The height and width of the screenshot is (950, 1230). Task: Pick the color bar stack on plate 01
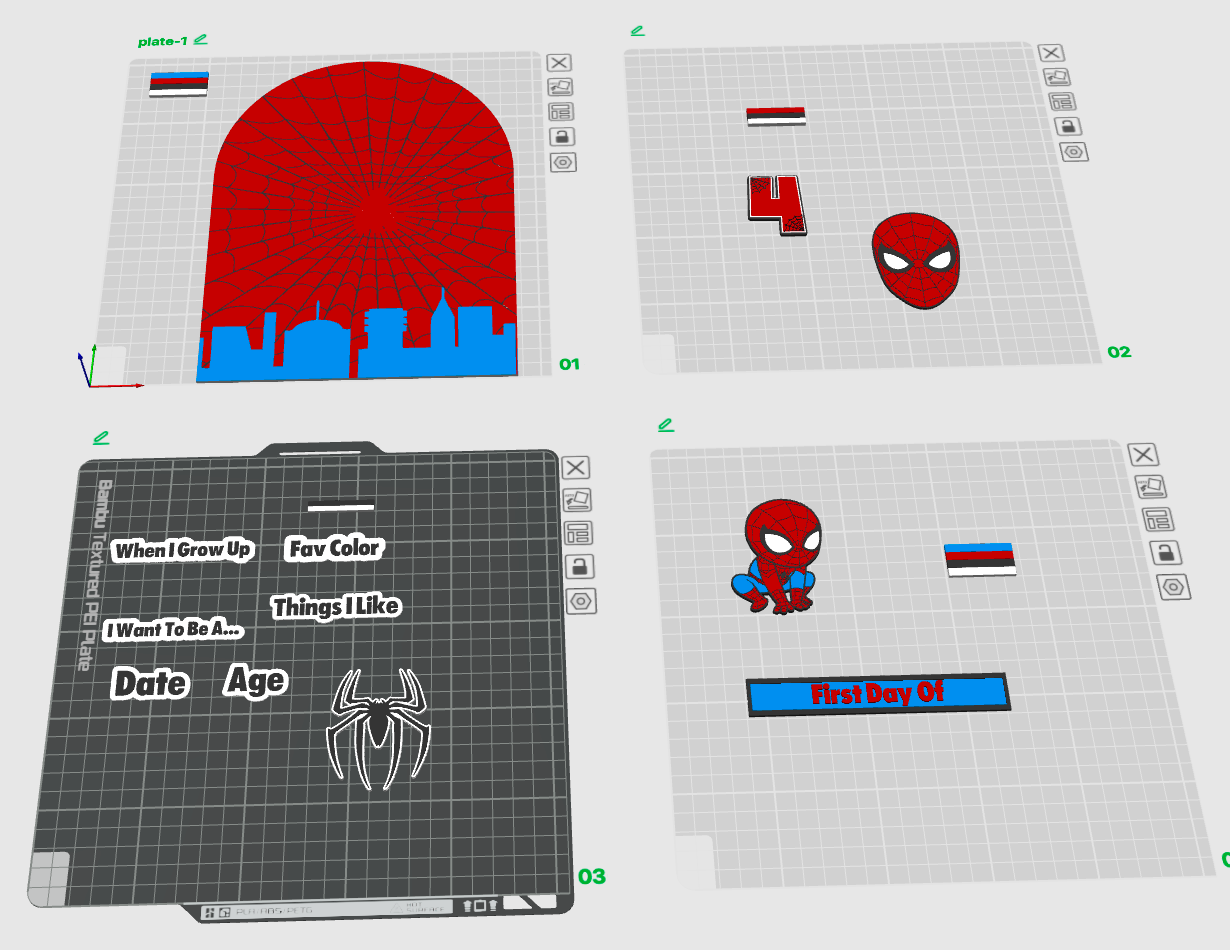coord(179,84)
